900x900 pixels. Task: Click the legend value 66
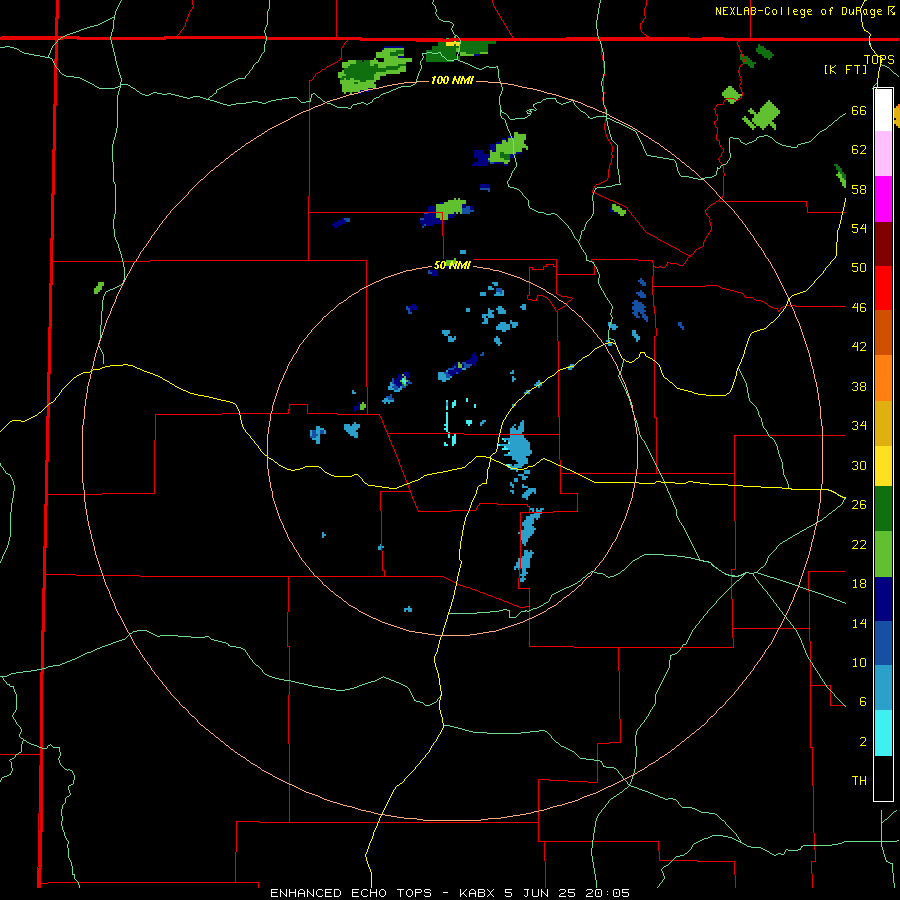(859, 111)
